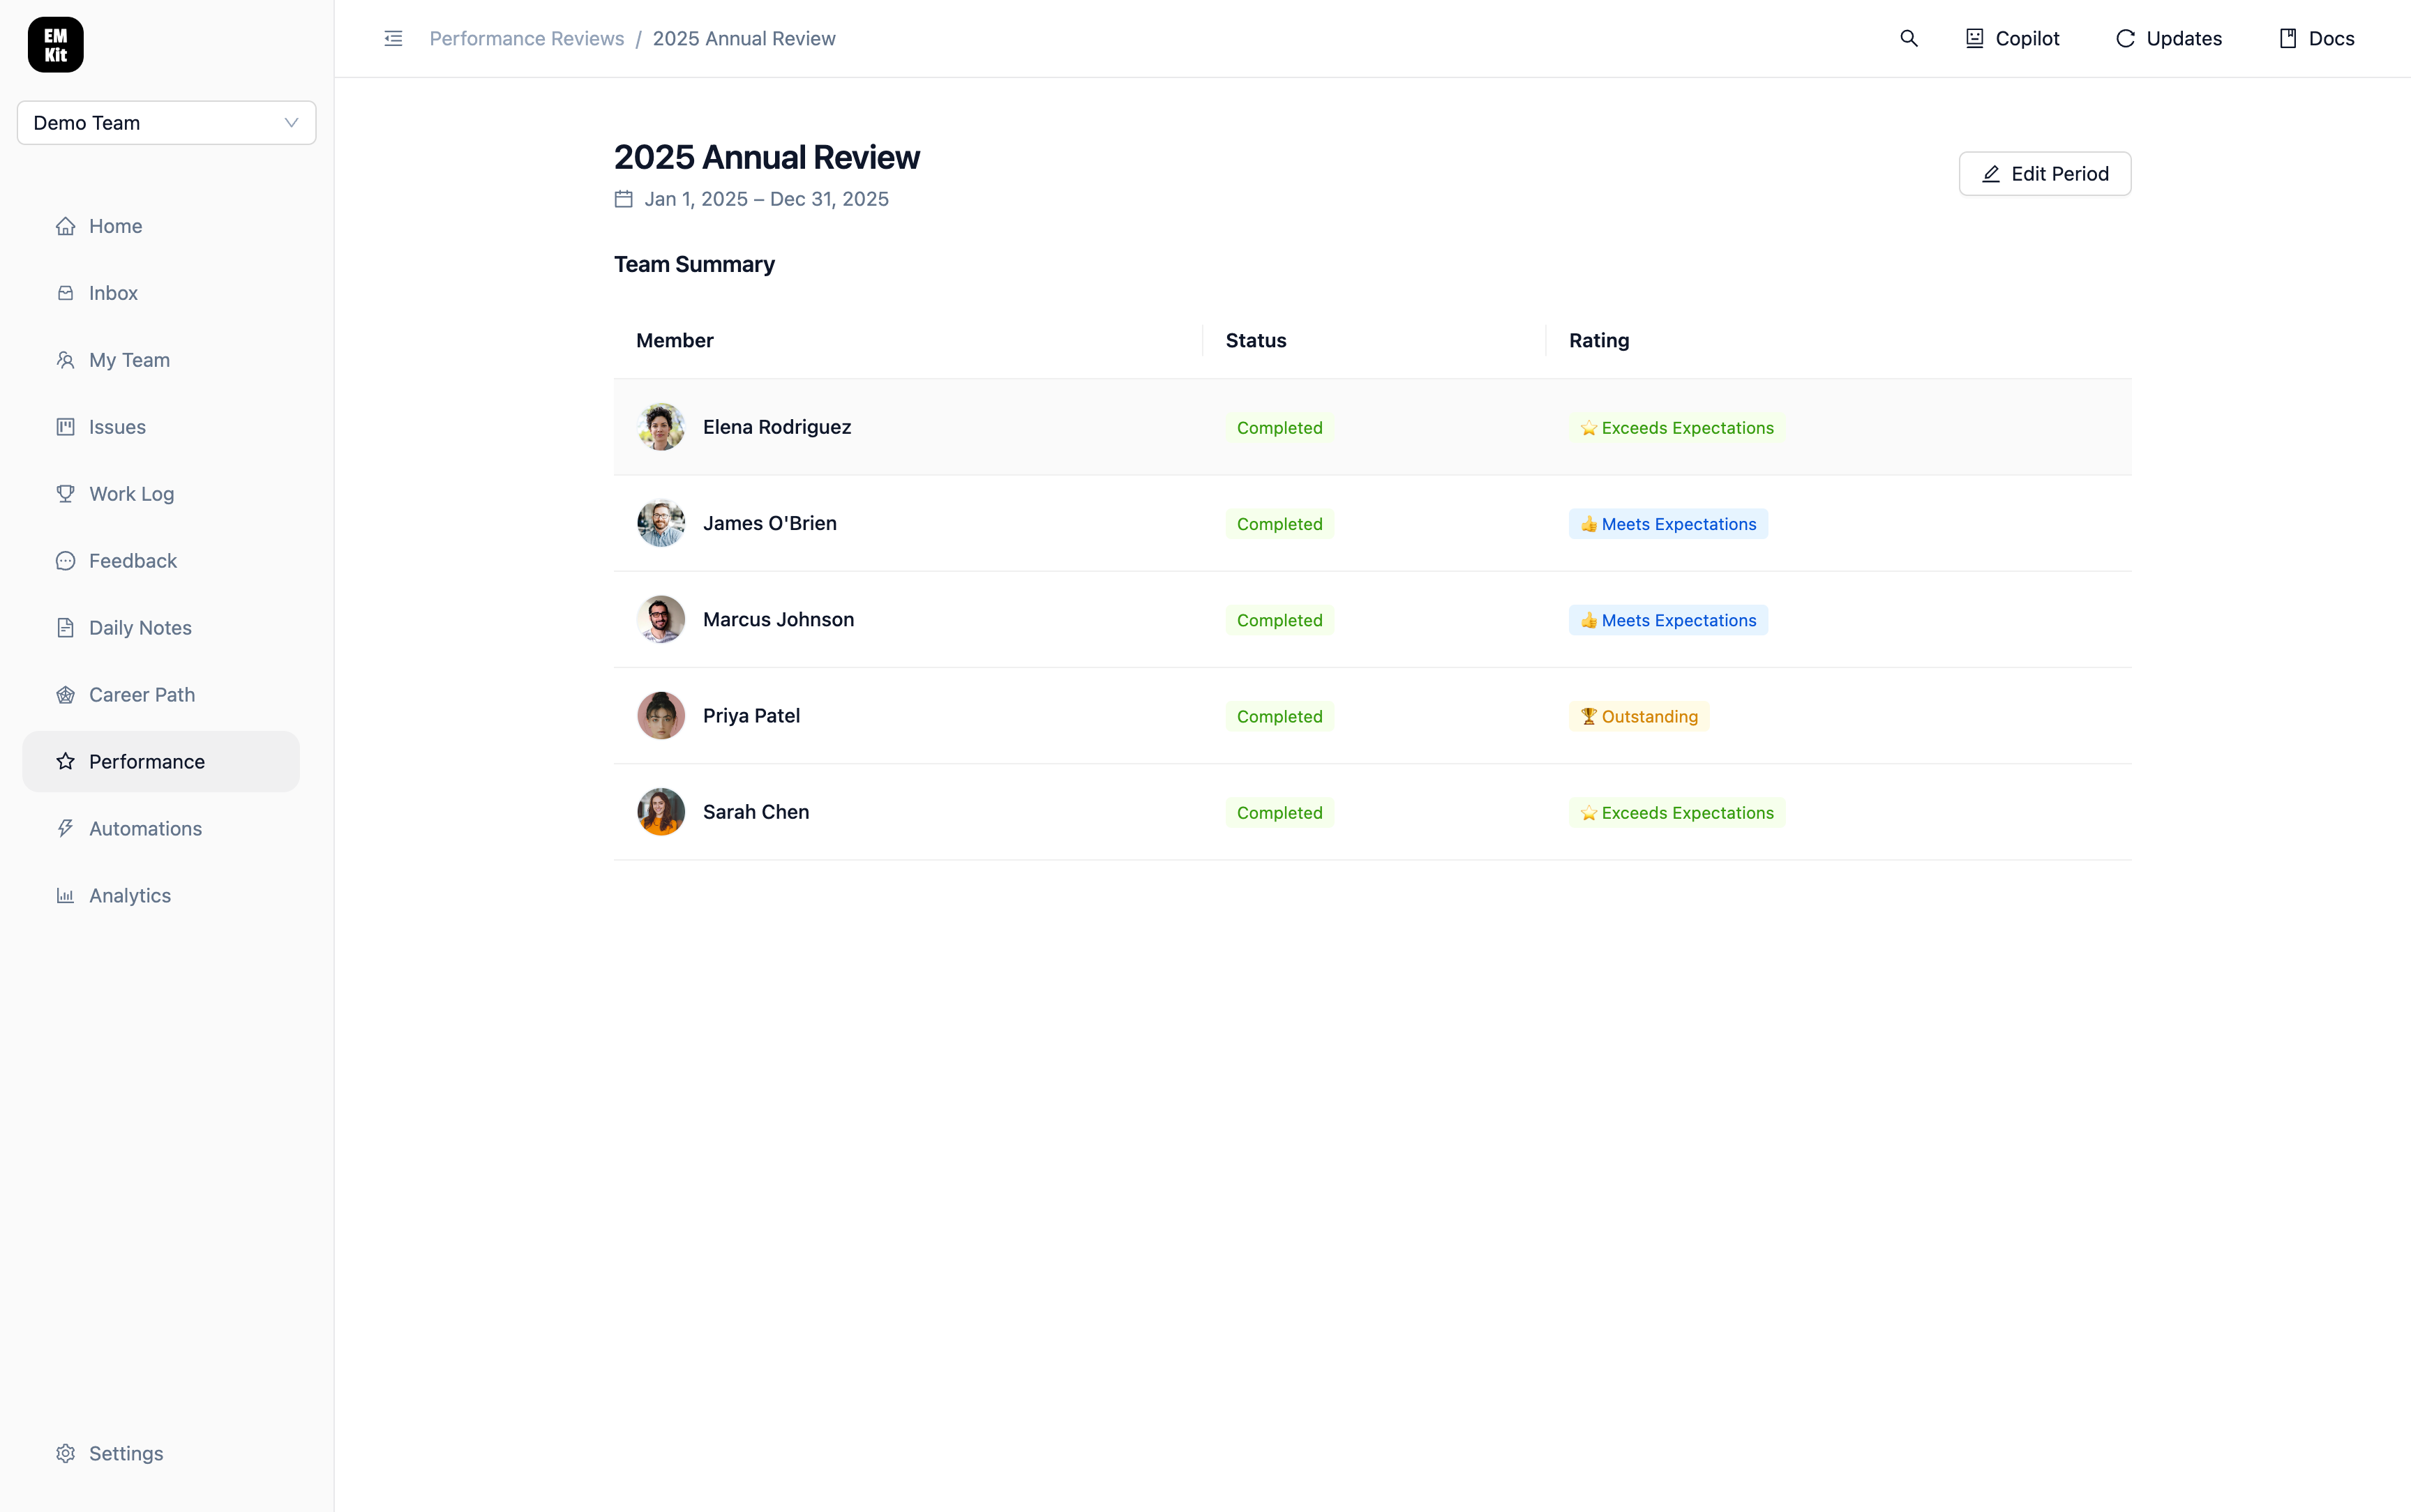
Task: Collapse the sidebar with the menu icon
Action: [x=393, y=38]
